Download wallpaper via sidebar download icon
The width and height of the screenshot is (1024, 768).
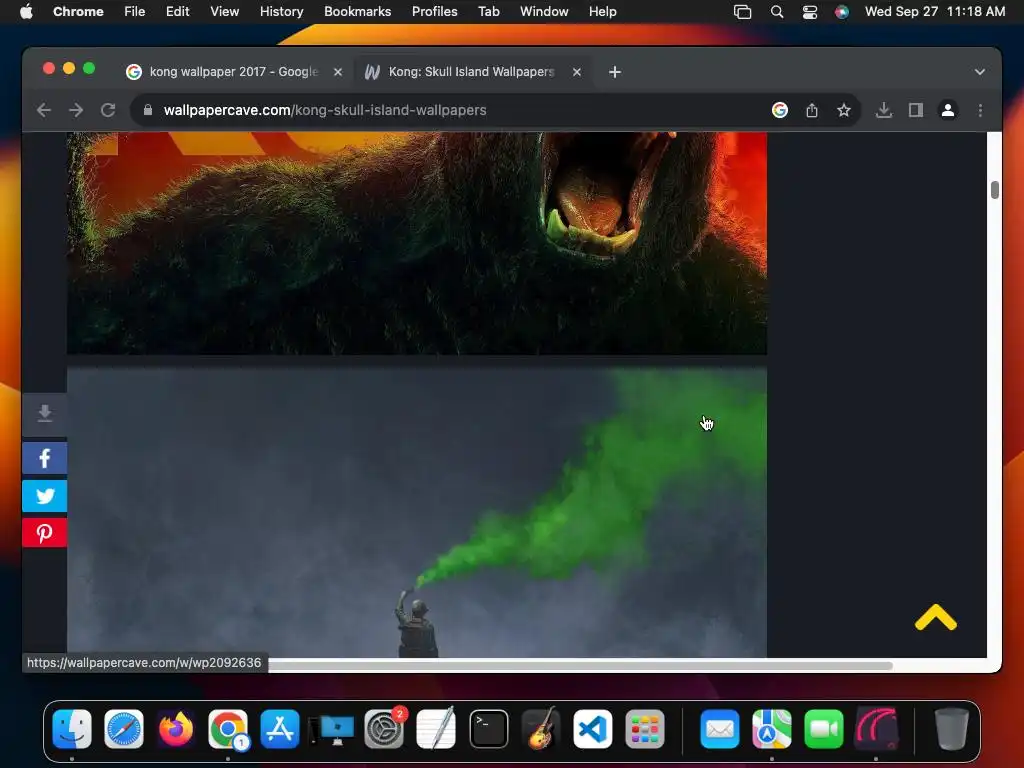point(44,414)
